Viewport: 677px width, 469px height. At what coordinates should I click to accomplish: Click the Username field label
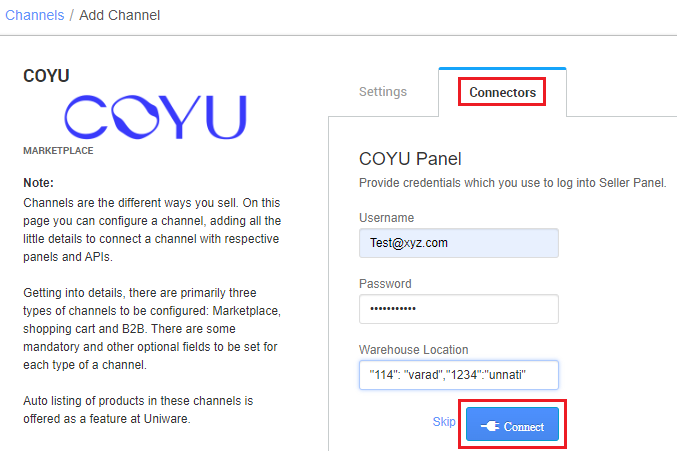tap(386, 218)
